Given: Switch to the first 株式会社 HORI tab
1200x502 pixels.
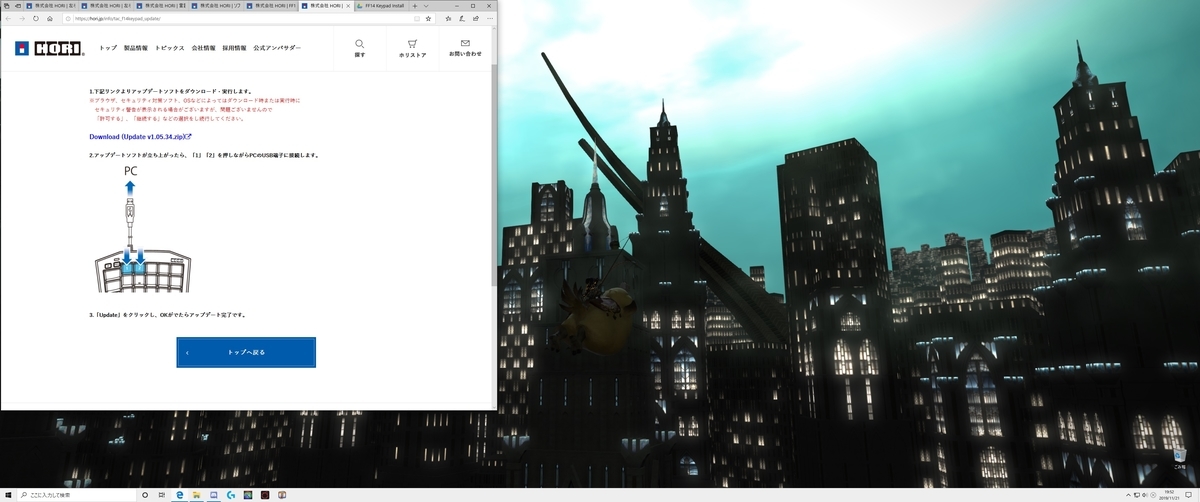Looking at the screenshot, I should [52, 6].
